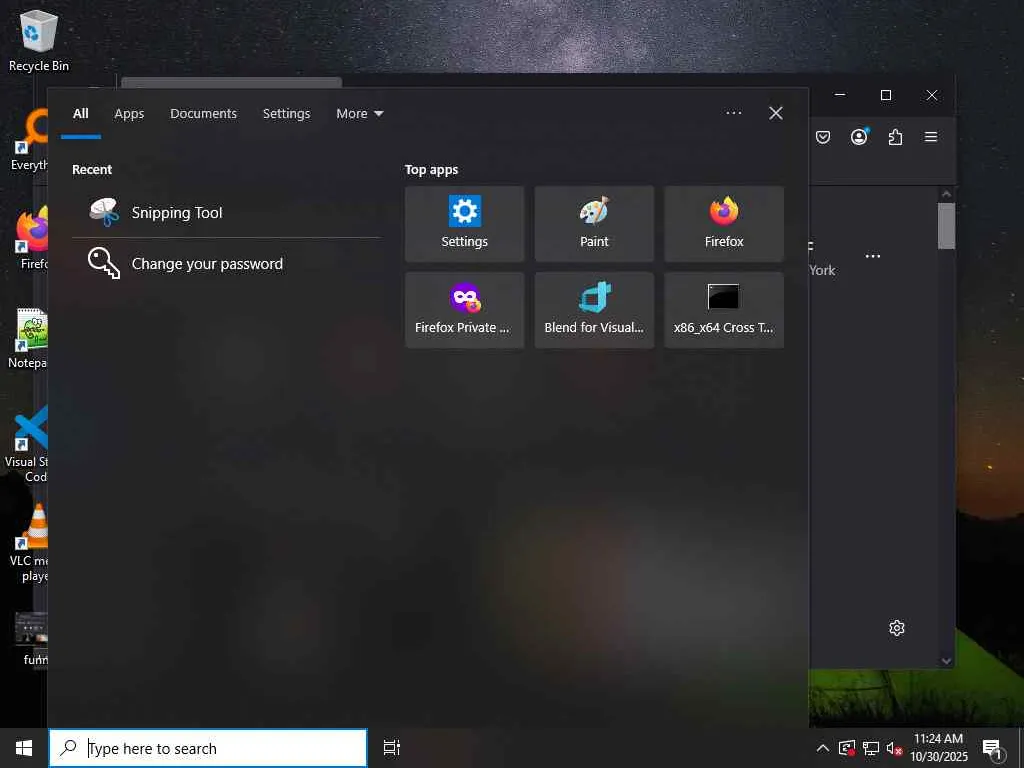1024x768 pixels.
Task: Select Recycle Bin desktop icon
Action: [x=39, y=40]
